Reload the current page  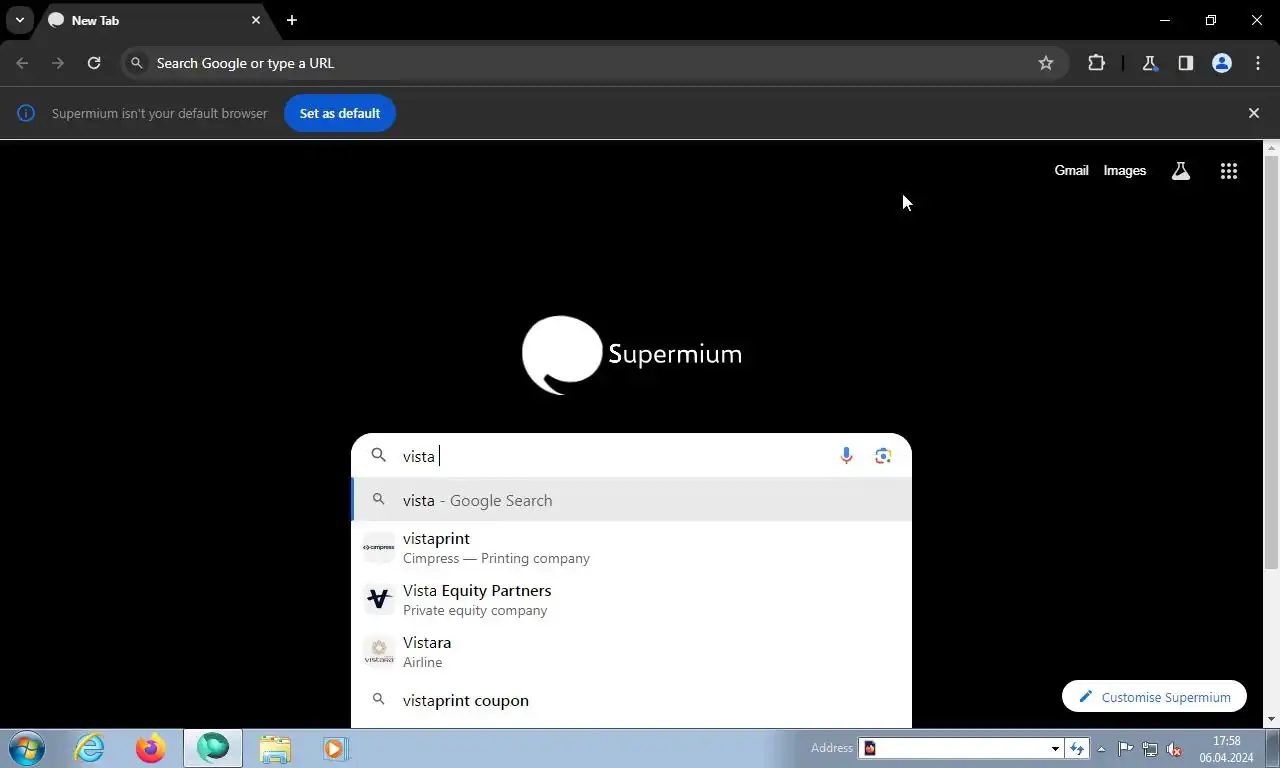click(94, 63)
